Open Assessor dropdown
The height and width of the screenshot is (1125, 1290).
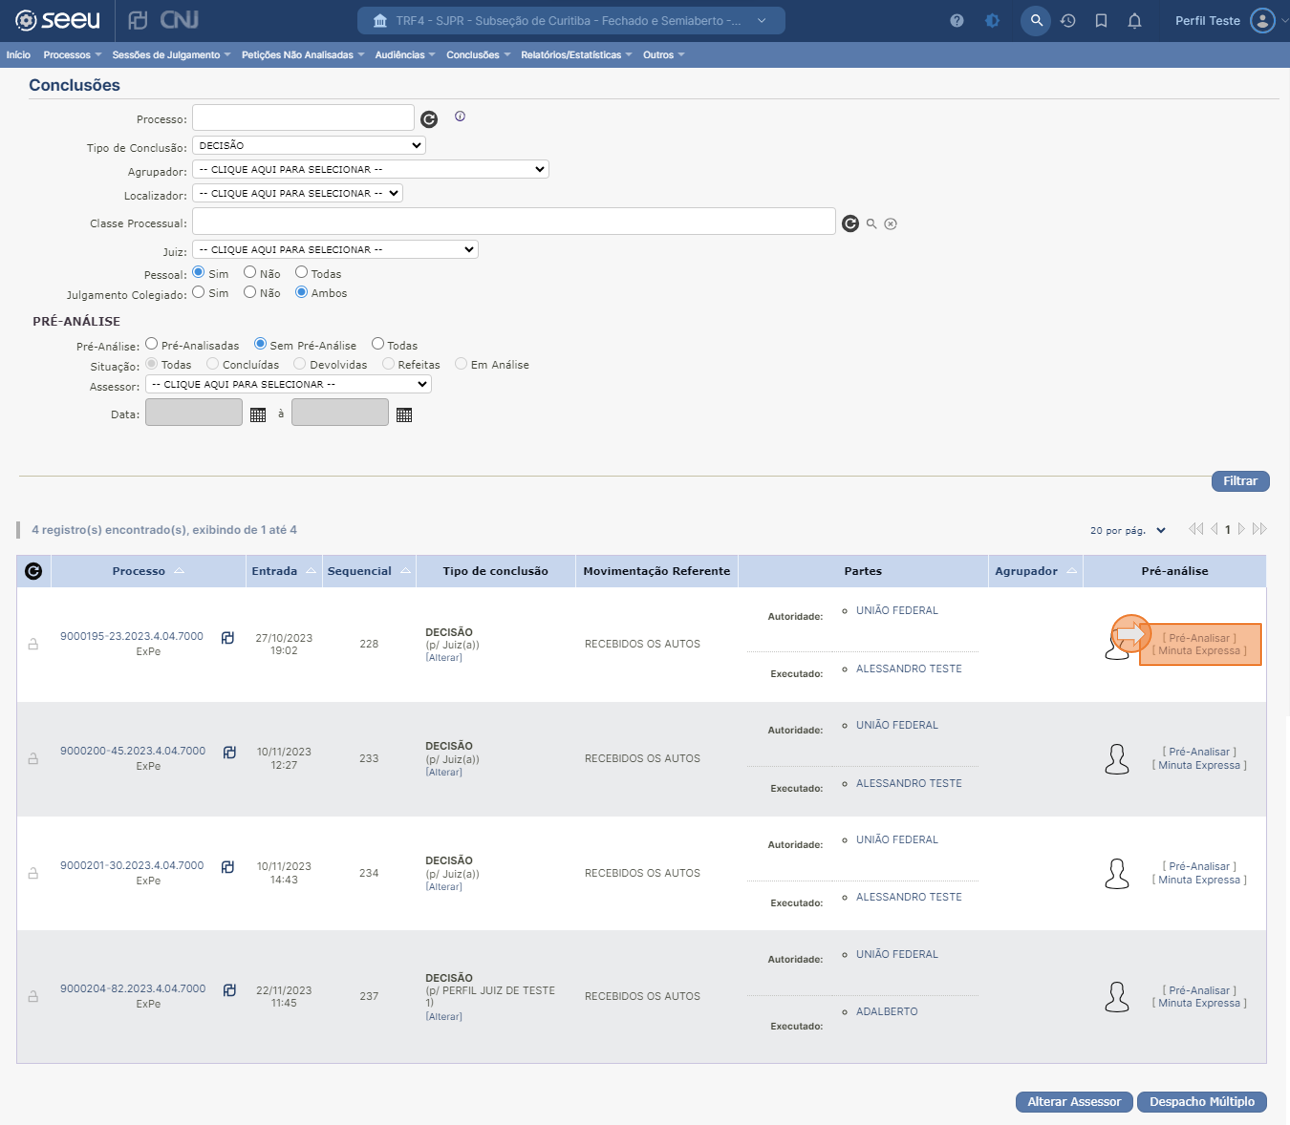288,384
